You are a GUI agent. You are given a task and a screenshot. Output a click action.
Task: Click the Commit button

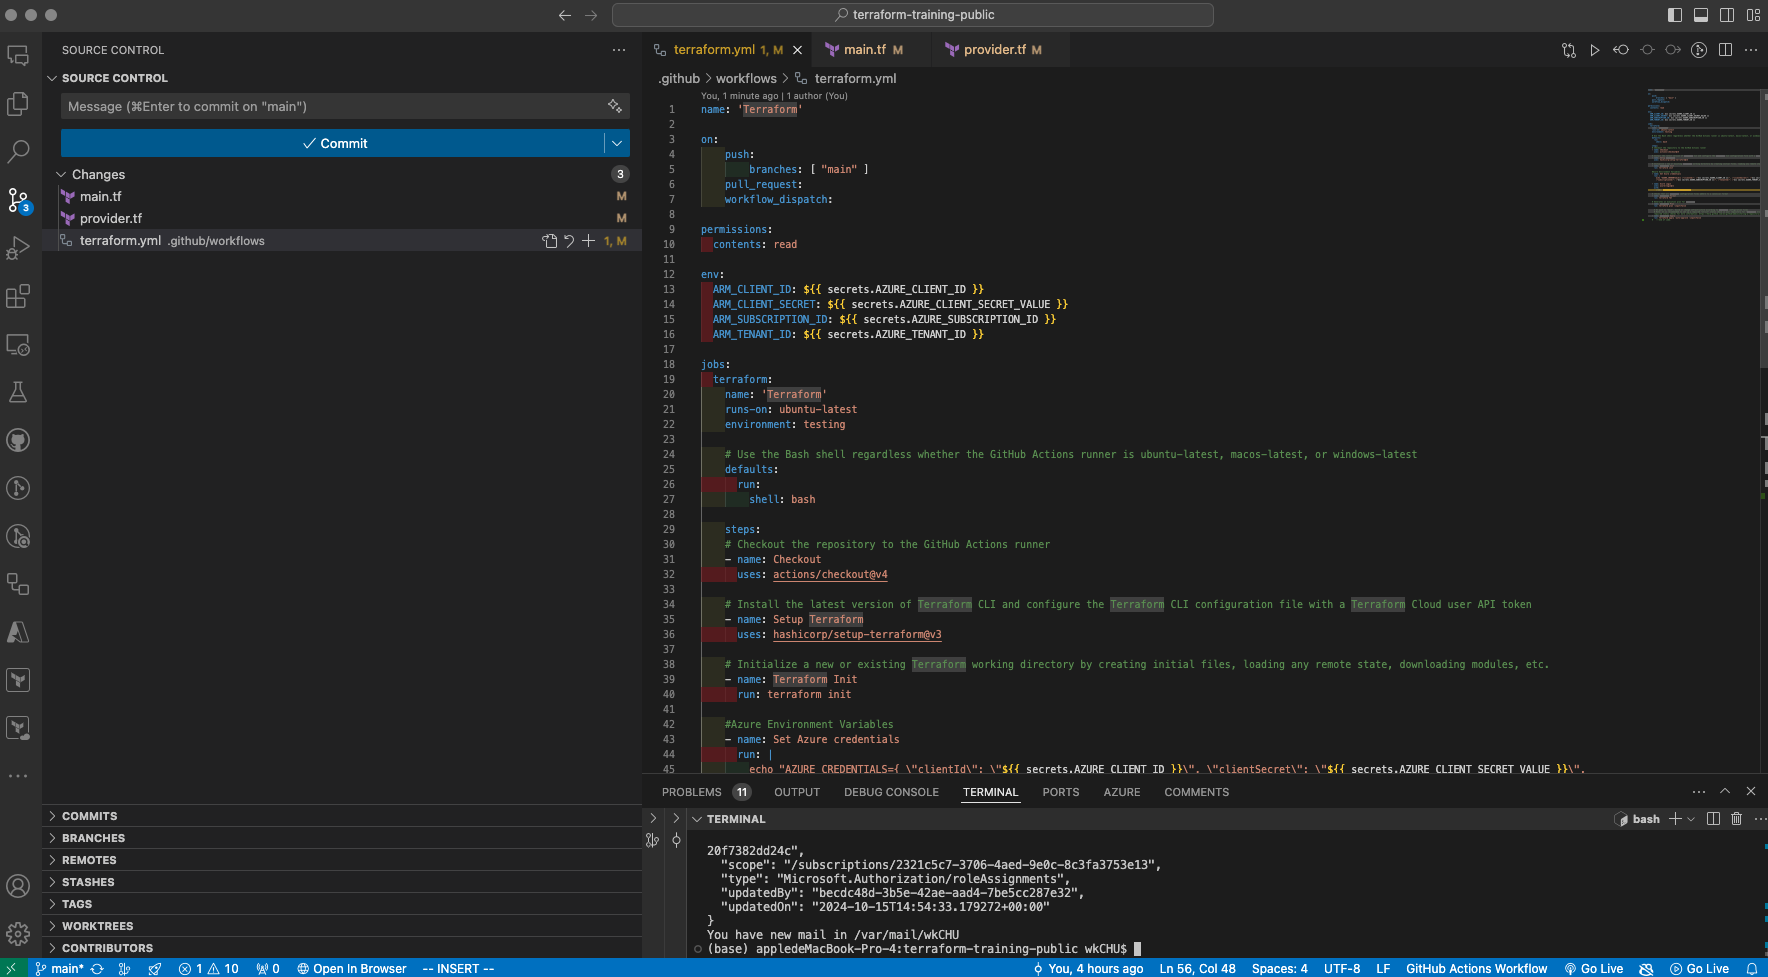click(x=333, y=143)
